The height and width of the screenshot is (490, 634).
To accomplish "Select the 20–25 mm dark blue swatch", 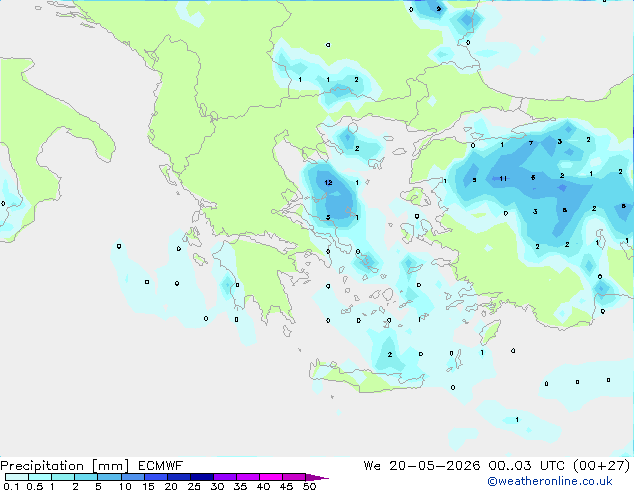I will [178, 477].
